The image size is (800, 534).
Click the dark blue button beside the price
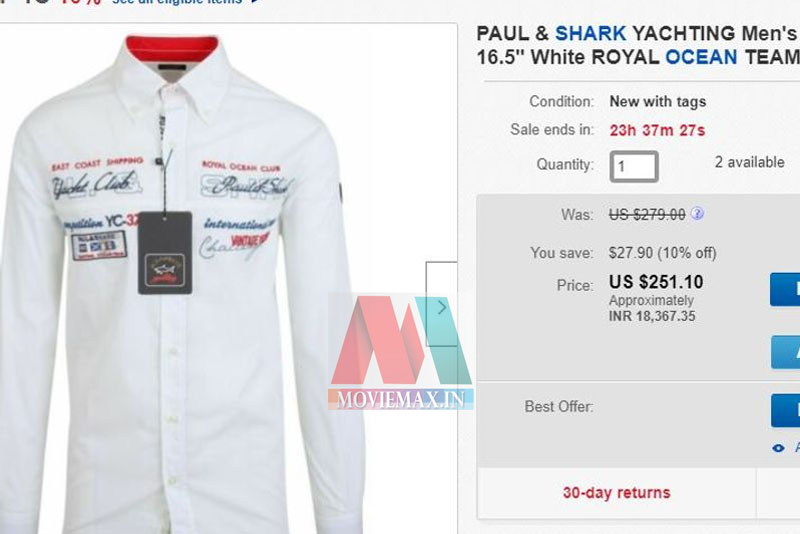785,289
